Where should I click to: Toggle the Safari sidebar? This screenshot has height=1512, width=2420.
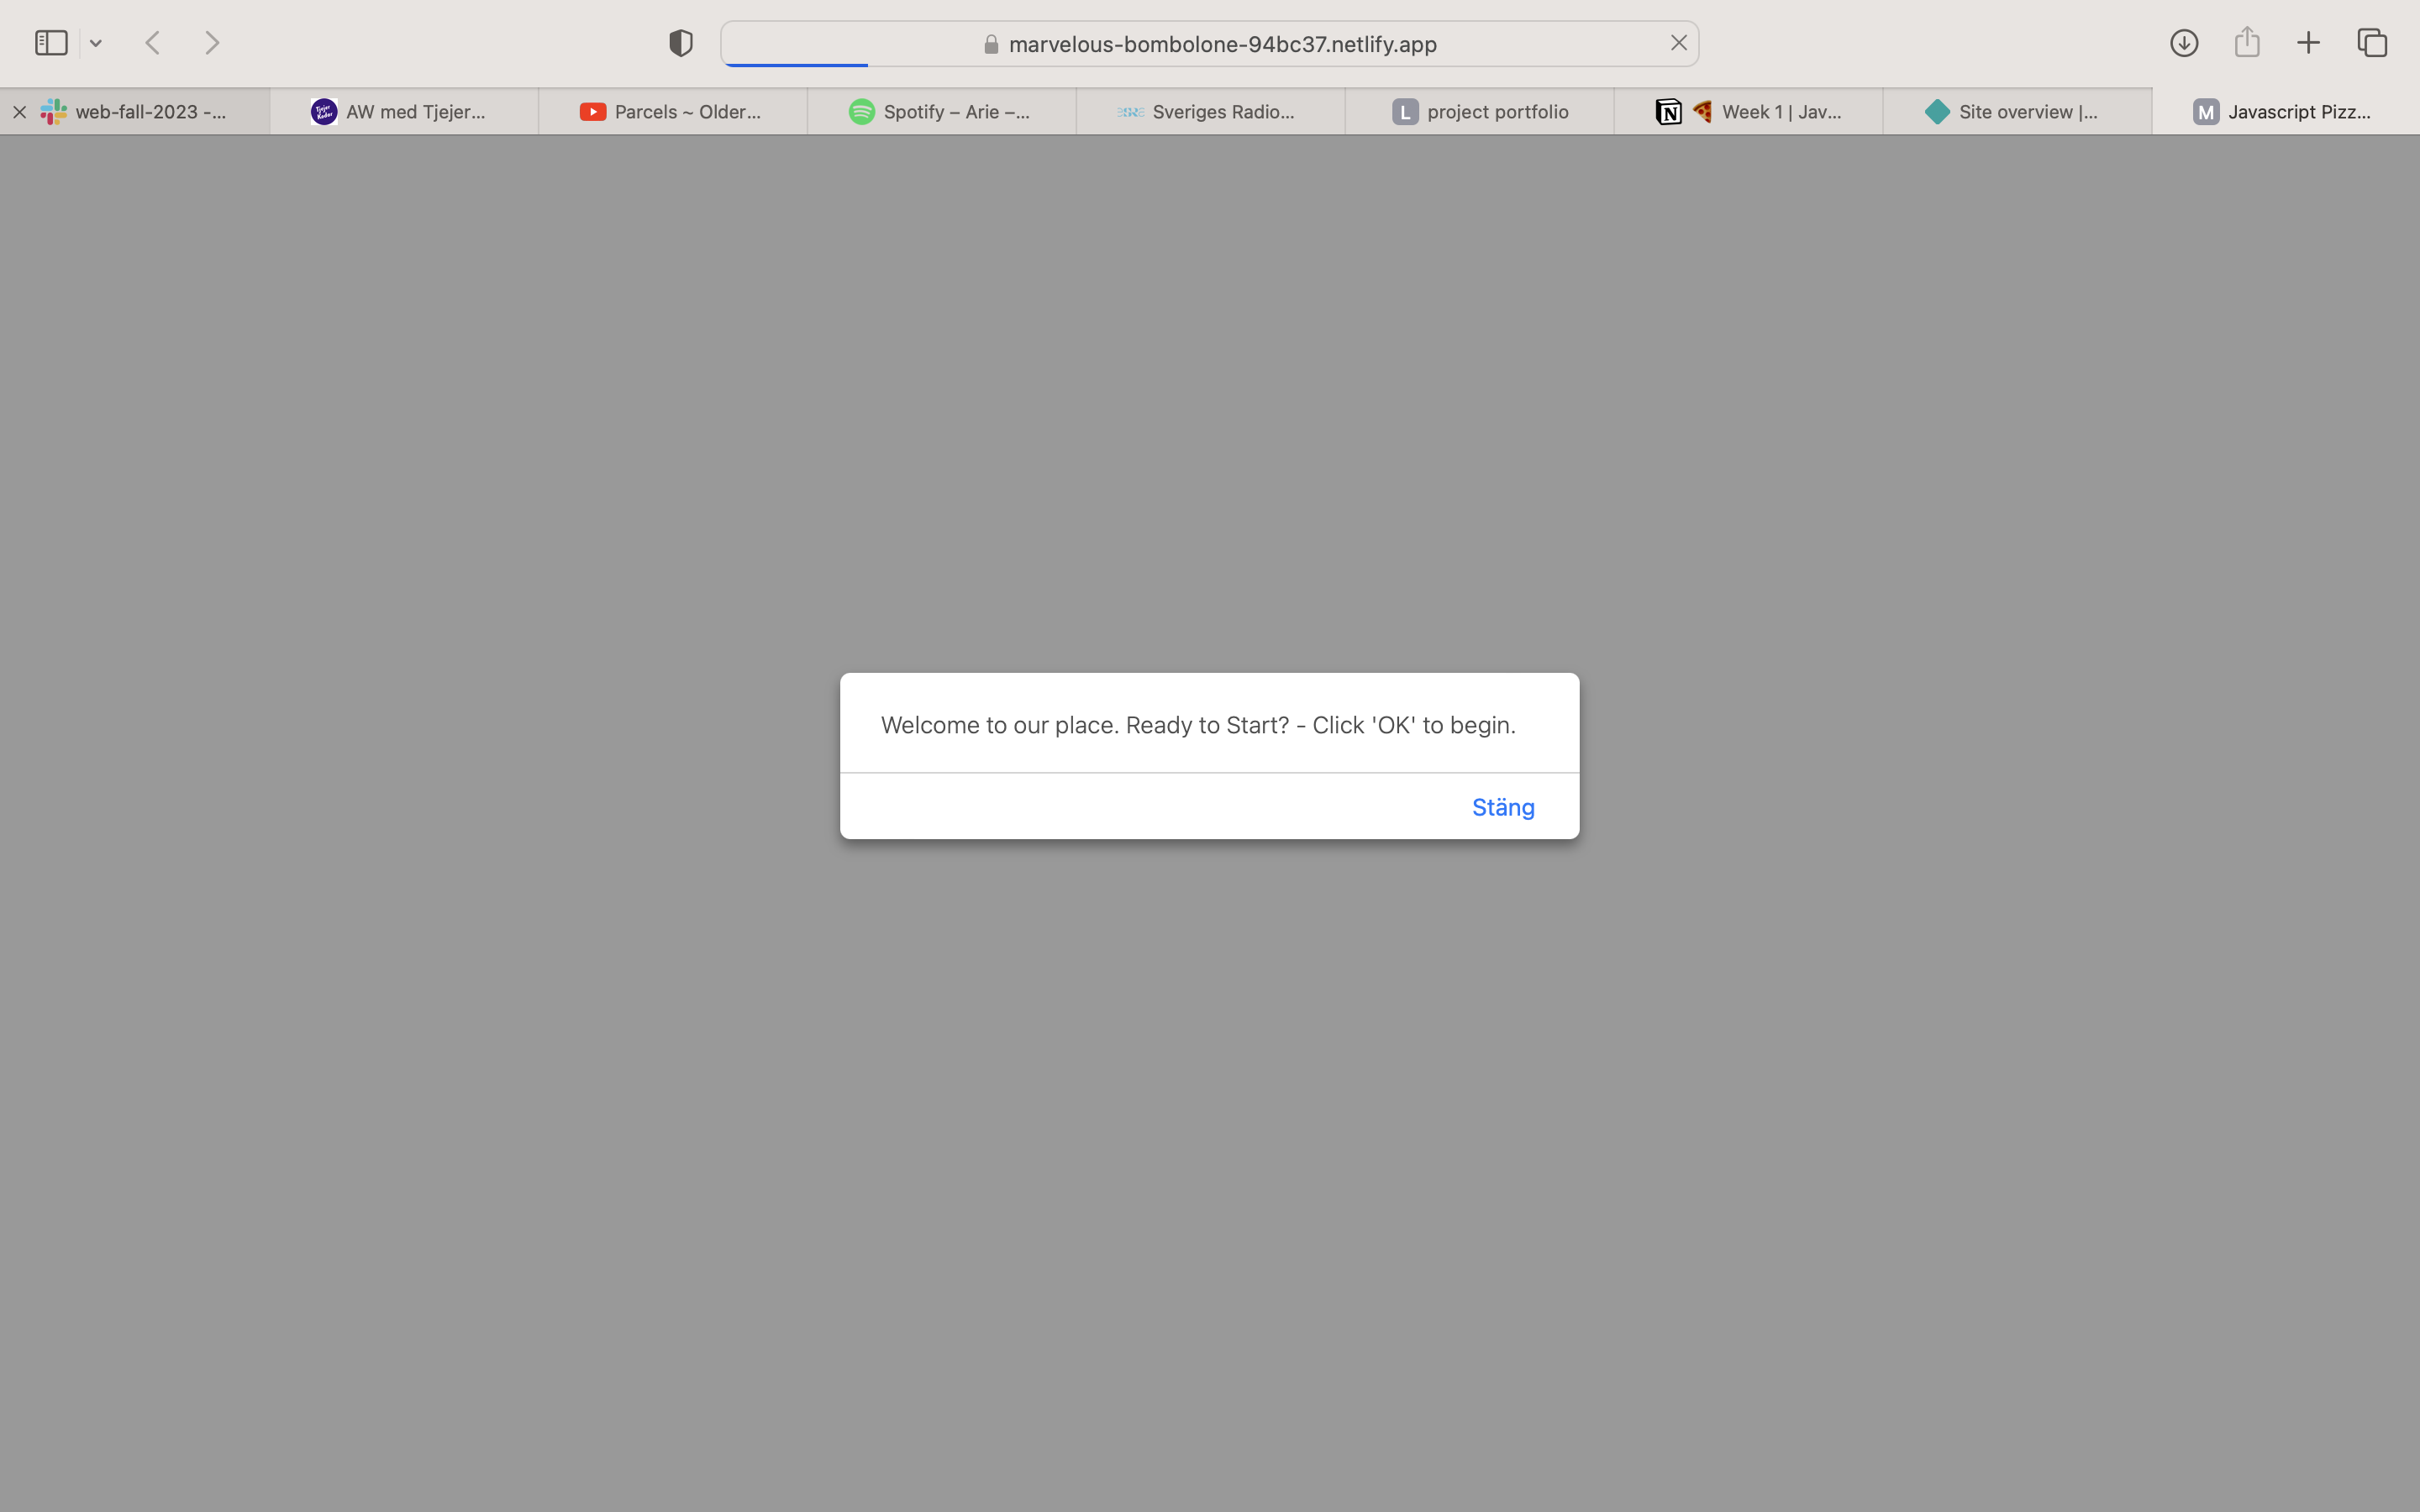tap(51, 43)
